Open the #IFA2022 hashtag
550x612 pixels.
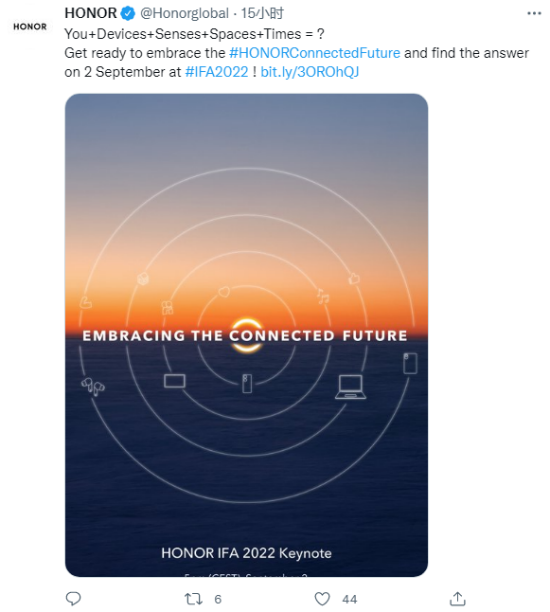coord(217,72)
